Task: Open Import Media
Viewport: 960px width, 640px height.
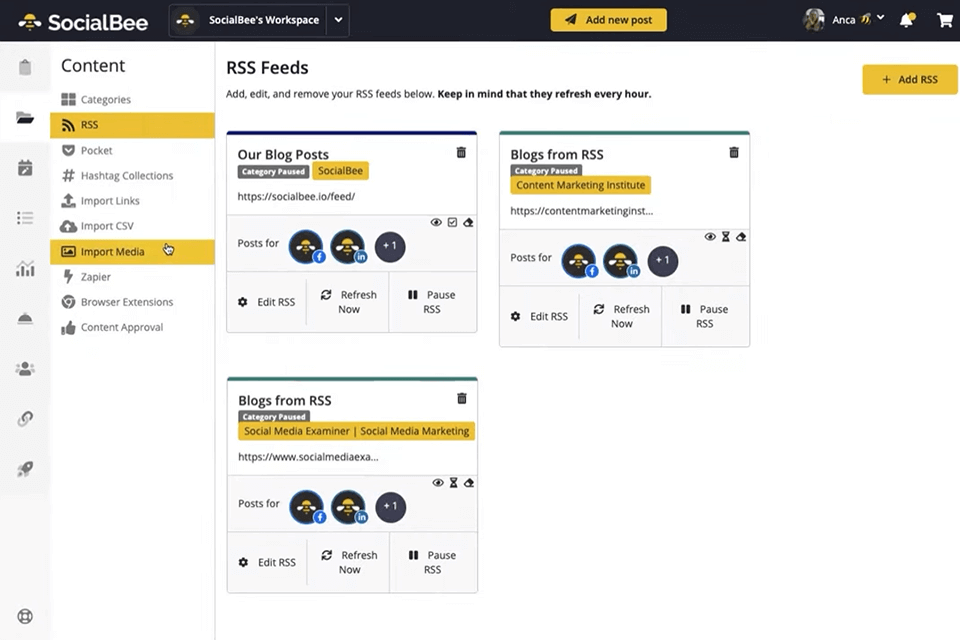Action: [x=132, y=252]
